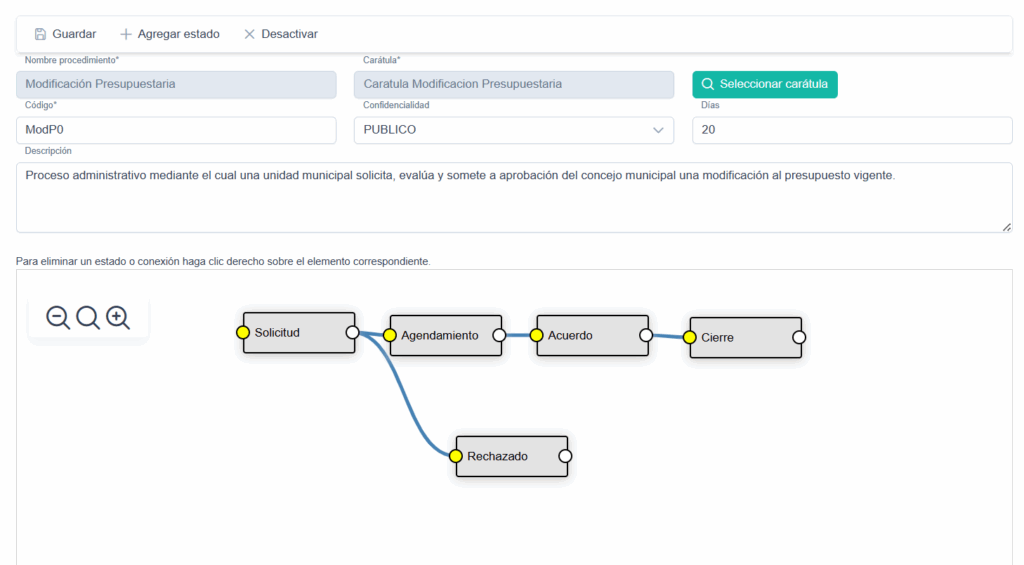This screenshot has width=1024, height=565.
Task: Click the zoom out magnifier icon
Action: 58,318
